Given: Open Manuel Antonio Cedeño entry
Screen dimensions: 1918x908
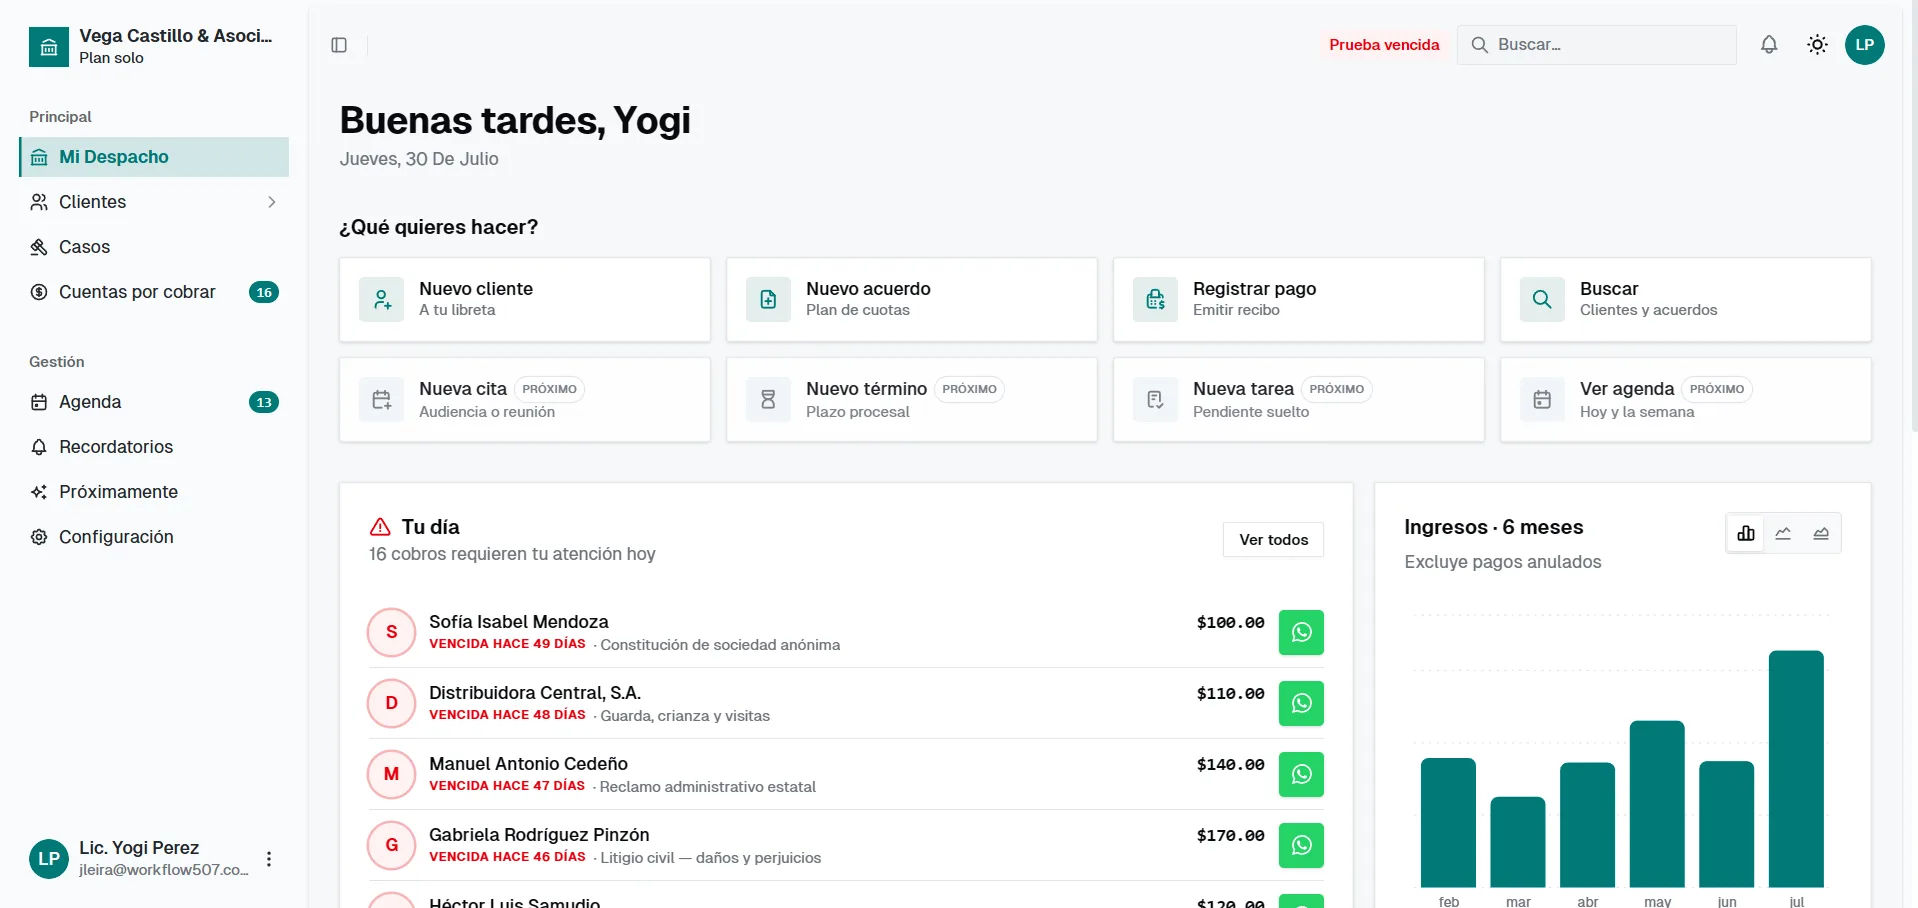Looking at the screenshot, I should pyautogui.click(x=846, y=775).
